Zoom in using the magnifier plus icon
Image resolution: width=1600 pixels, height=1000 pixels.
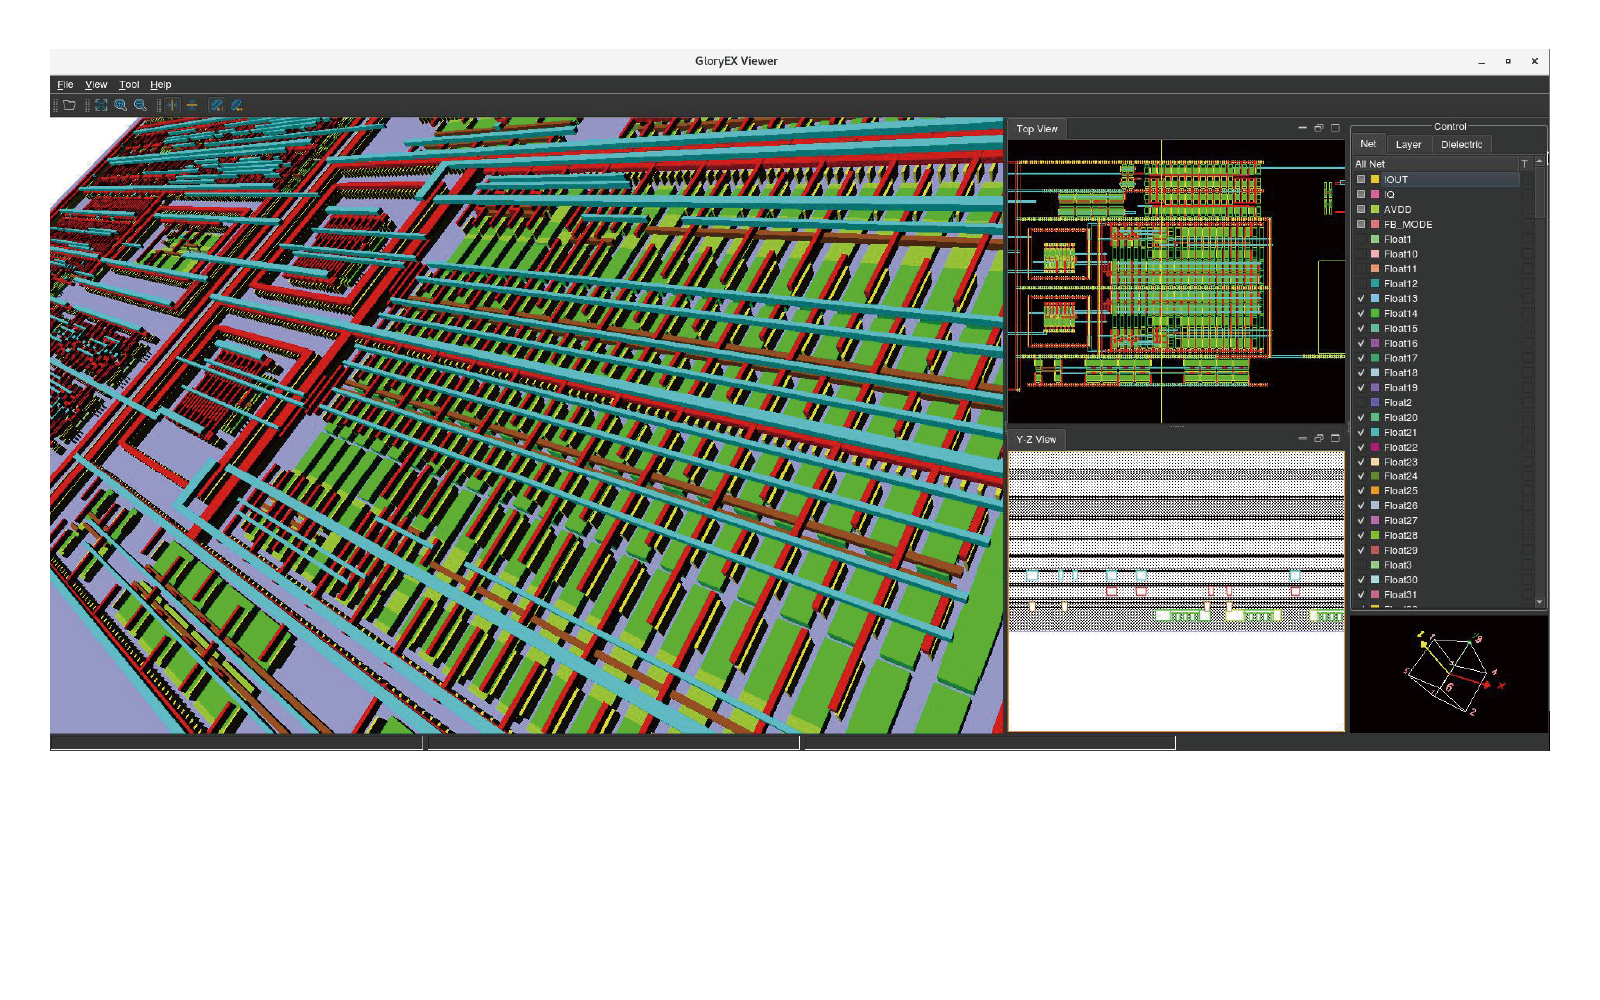pyautogui.click(x=121, y=105)
